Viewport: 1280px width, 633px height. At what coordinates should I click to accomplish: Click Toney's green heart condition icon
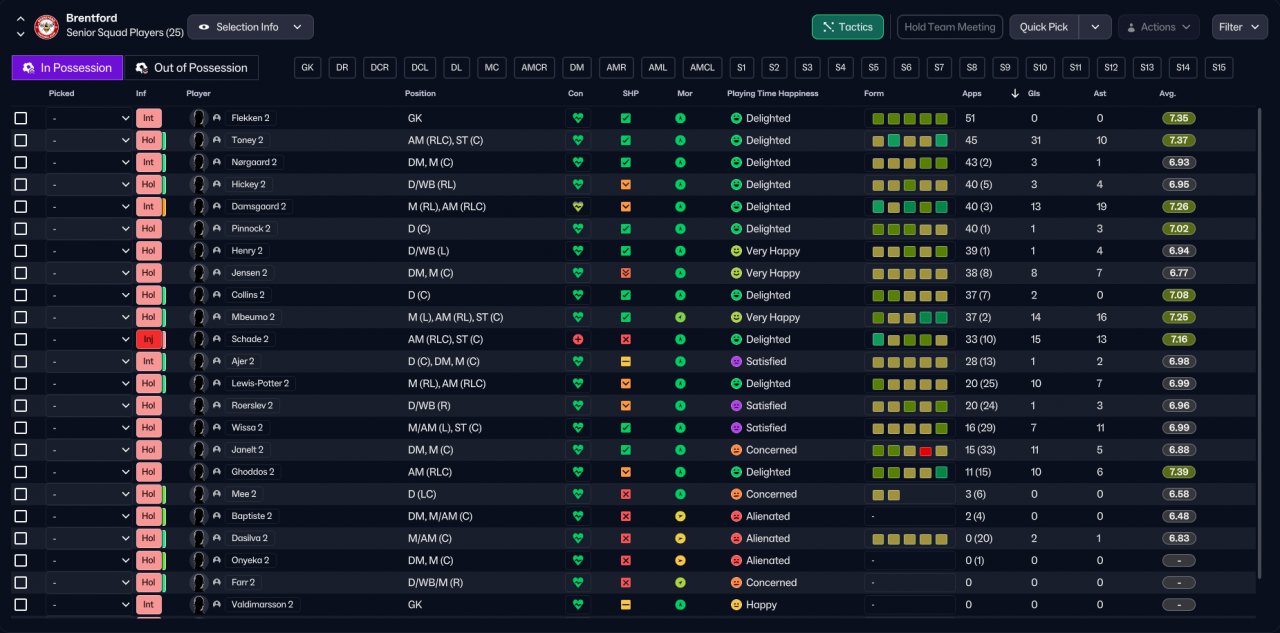[x=577, y=140]
